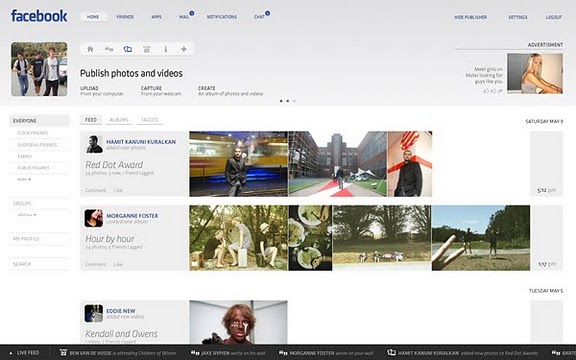Click the thumbs-up icon under the advertisement
576x360 pixels.
[486, 90]
